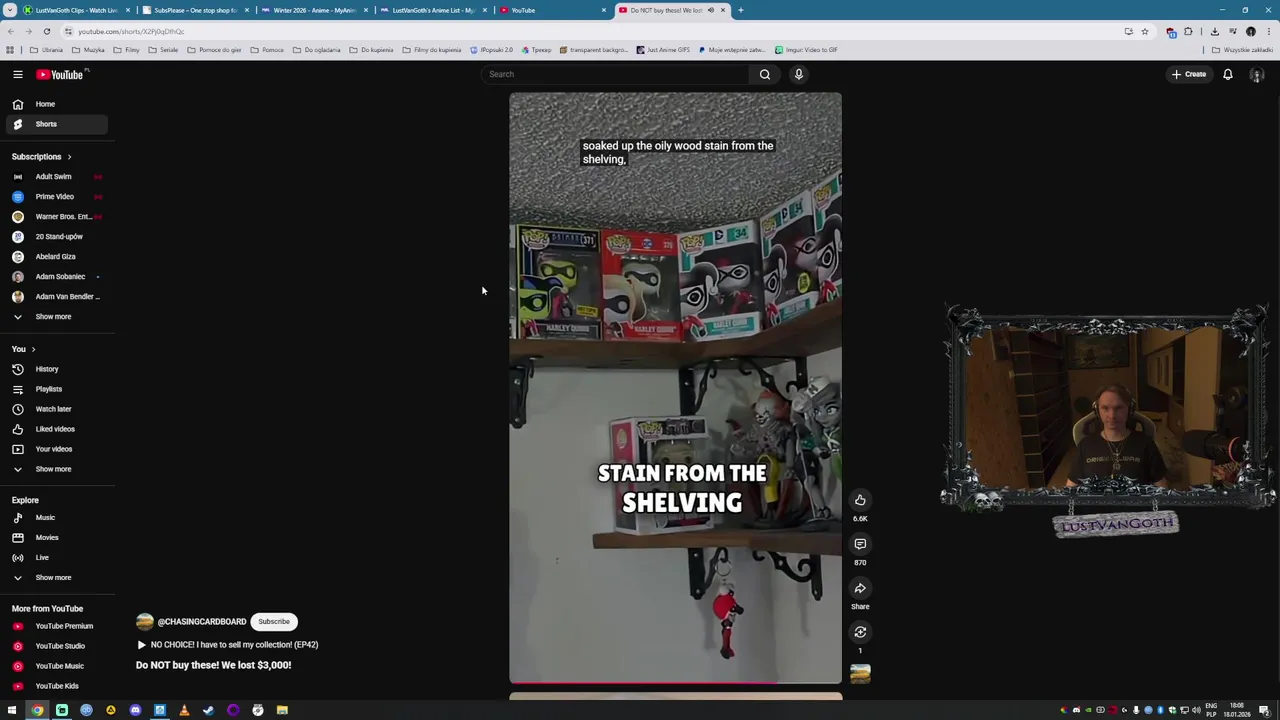This screenshot has height=720, width=1280.
Task: Click the Remix icon on the Short
Action: coord(860,632)
